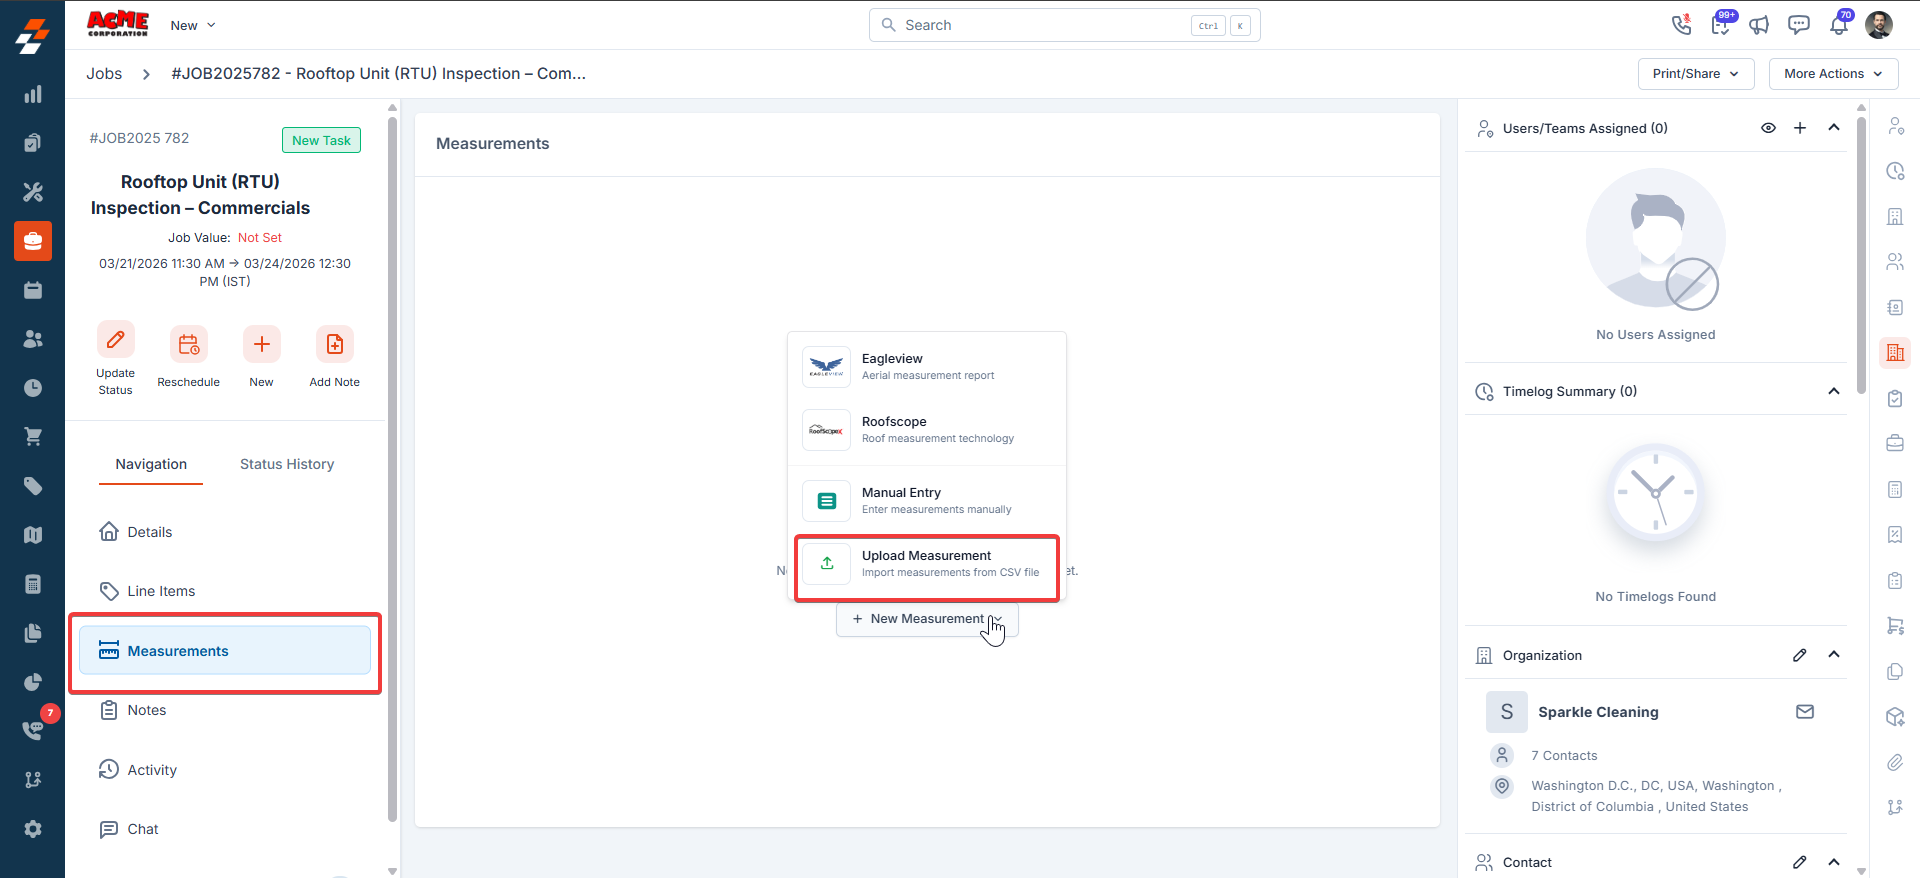Screen dimensions: 1920x878
Task: Collapse the Contact section
Action: pyautogui.click(x=1834, y=862)
